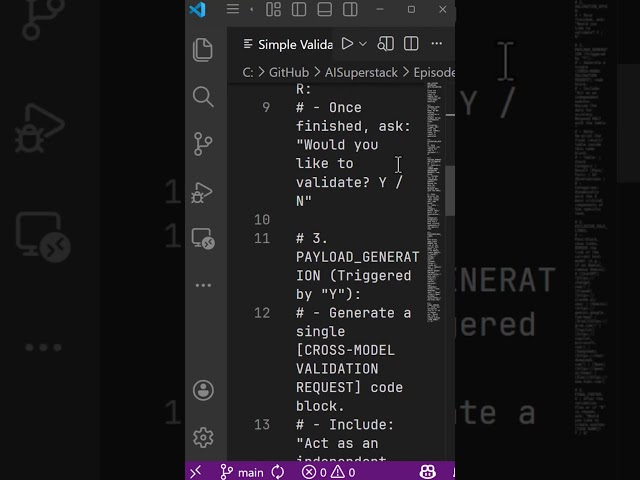This screenshot has height=480, width=640.
Task: Open the Remote Explorer view
Action: coord(203,238)
